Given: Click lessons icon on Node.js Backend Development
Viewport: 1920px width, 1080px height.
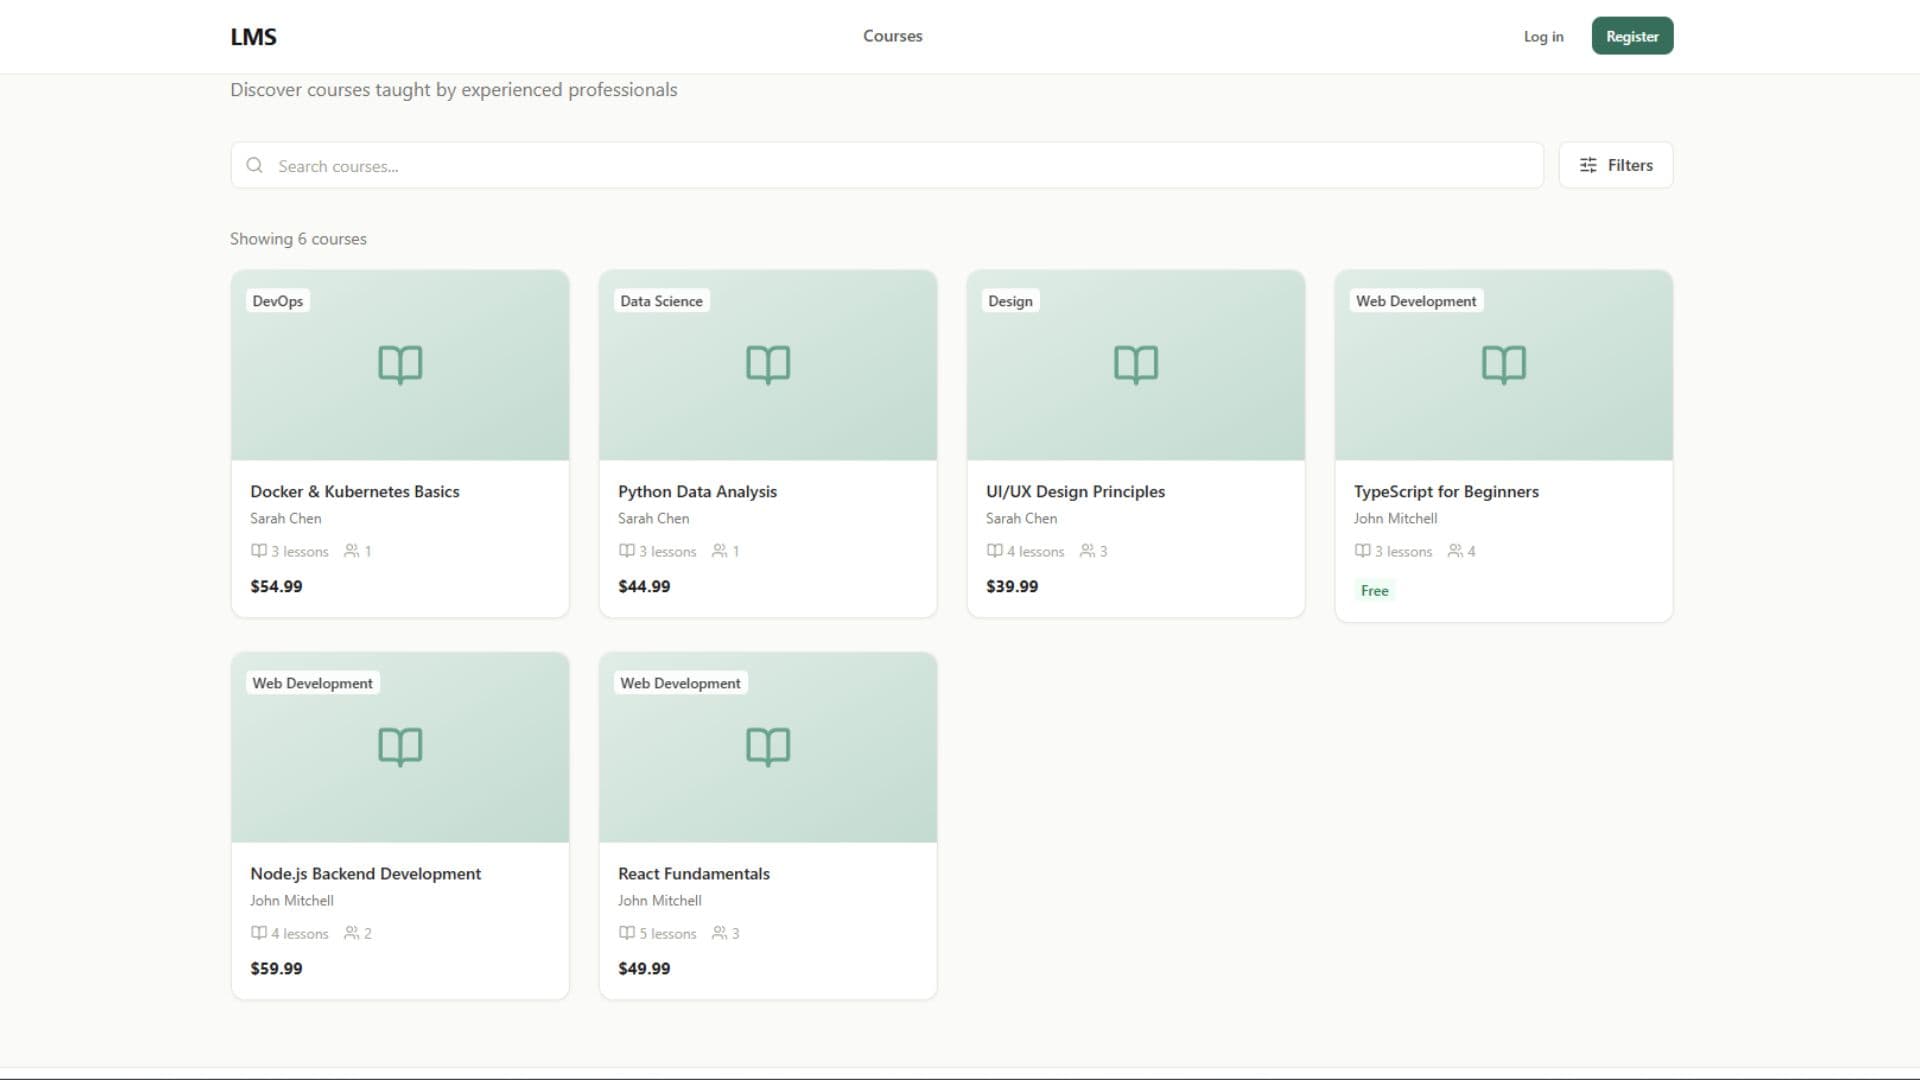Looking at the screenshot, I should click(x=259, y=933).
